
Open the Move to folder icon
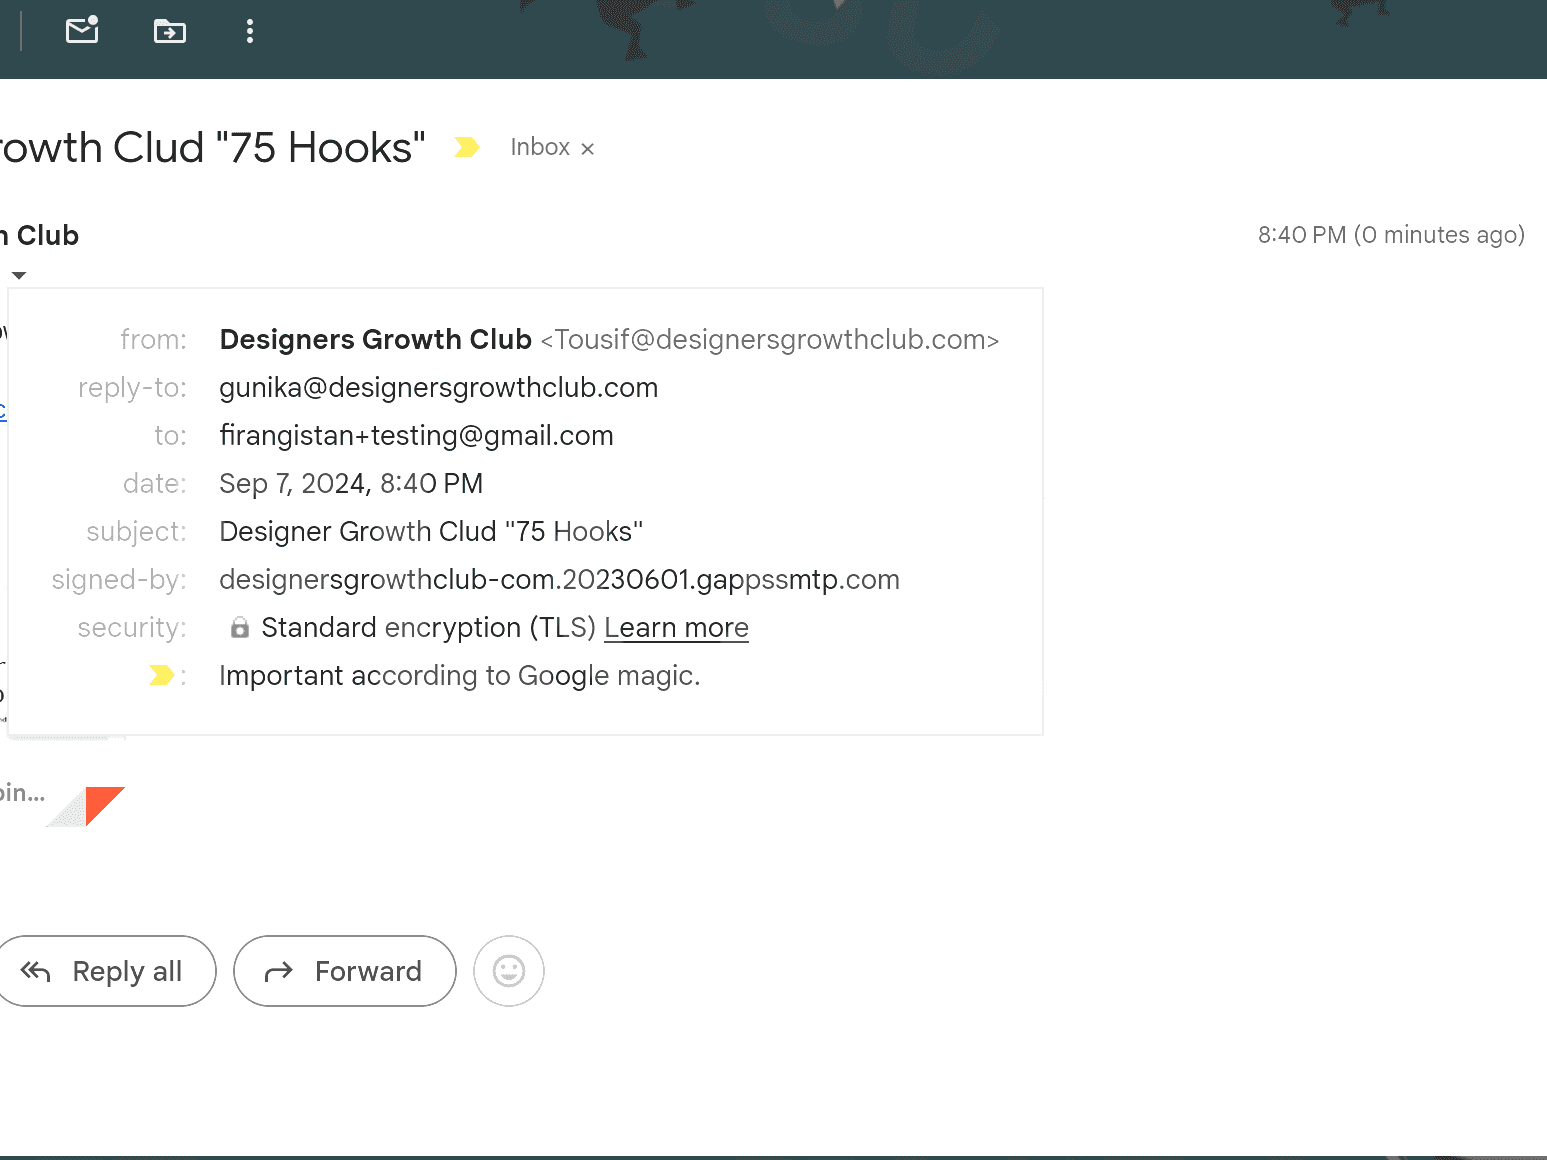169,32
